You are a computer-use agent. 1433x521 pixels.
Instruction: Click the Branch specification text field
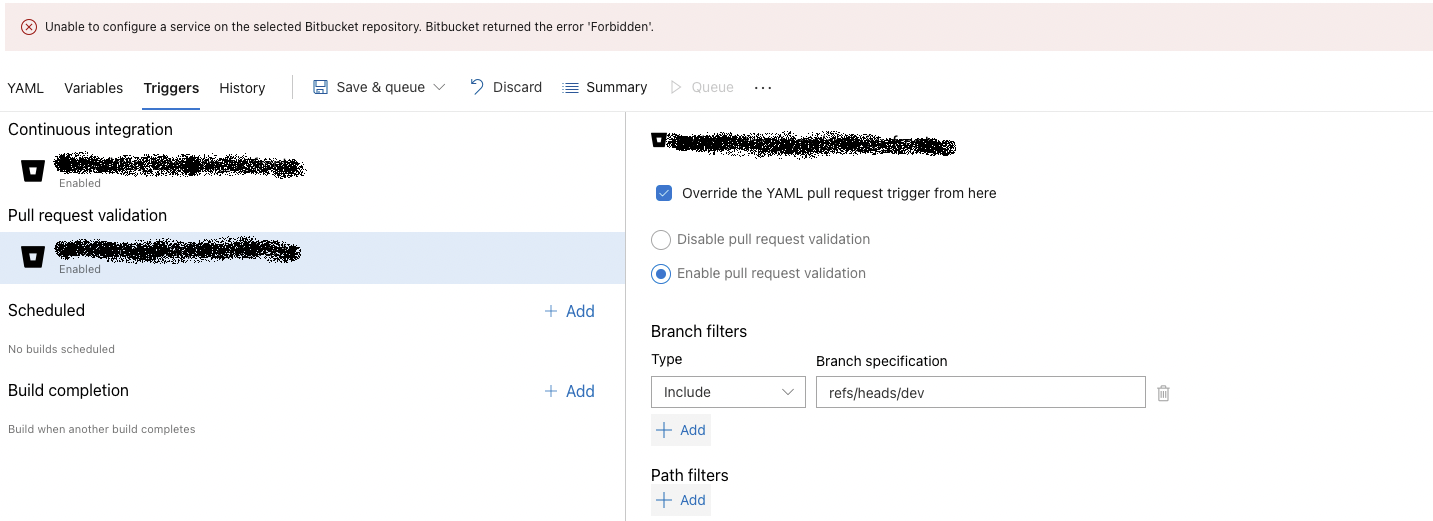pyautogui.click(x=980, y=392)
